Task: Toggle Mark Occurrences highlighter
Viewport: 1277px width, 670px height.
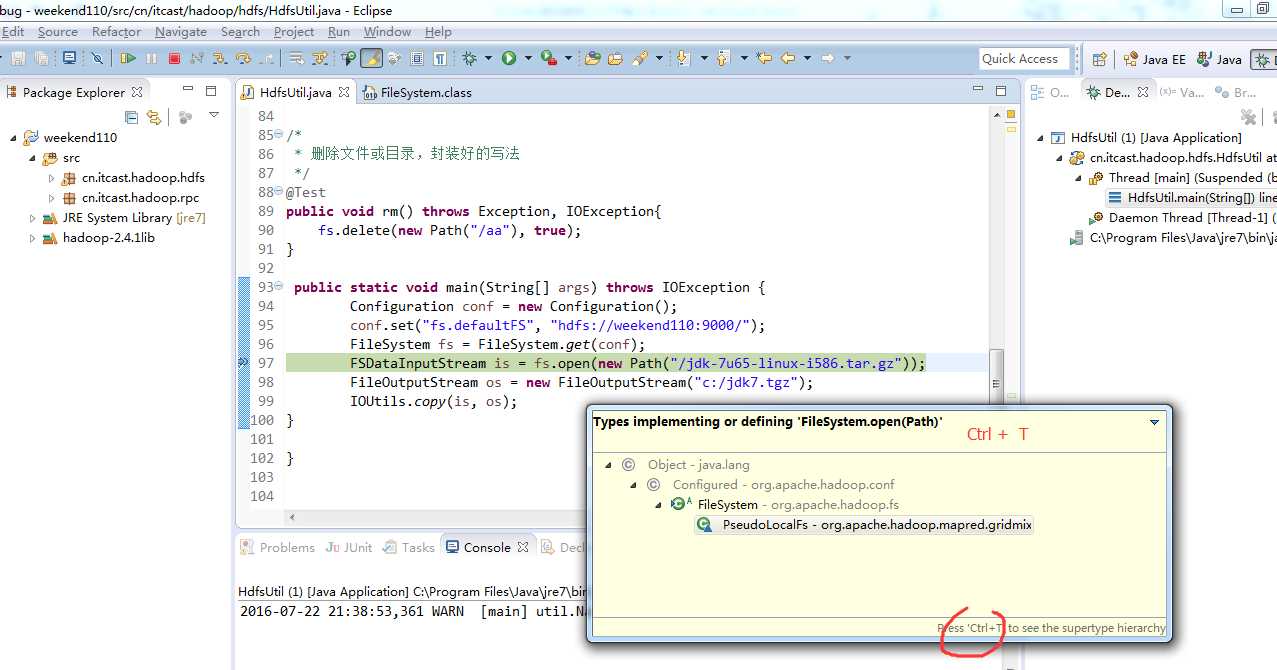Action: (371, 58)
